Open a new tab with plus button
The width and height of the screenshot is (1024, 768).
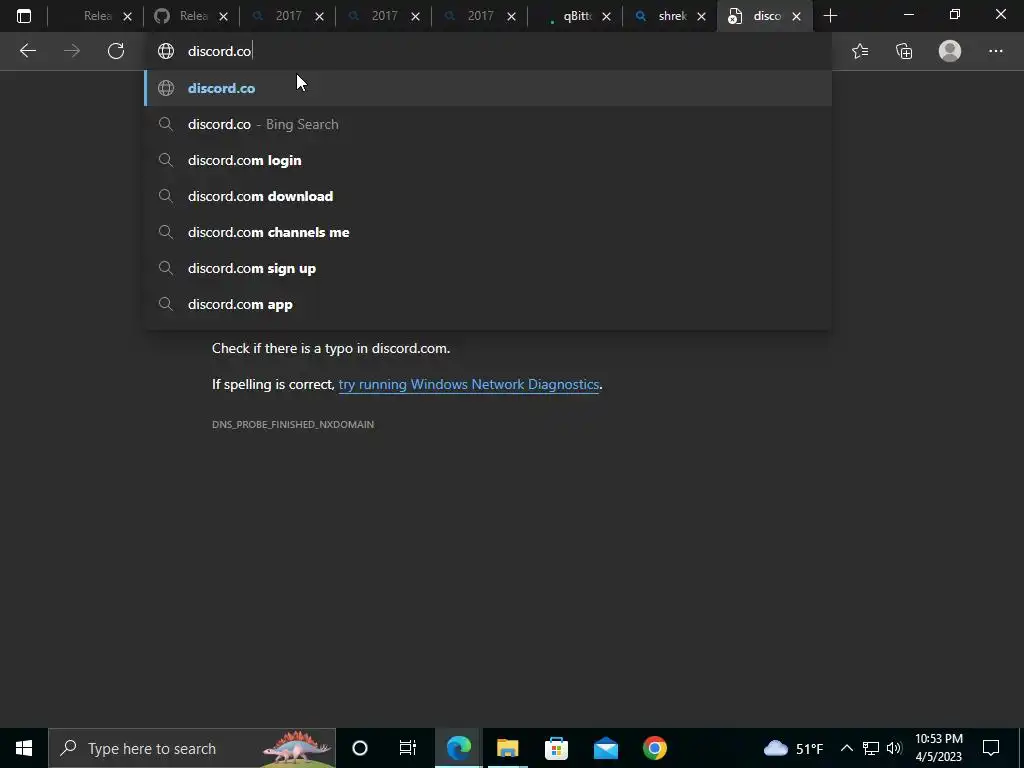[830, 16]
